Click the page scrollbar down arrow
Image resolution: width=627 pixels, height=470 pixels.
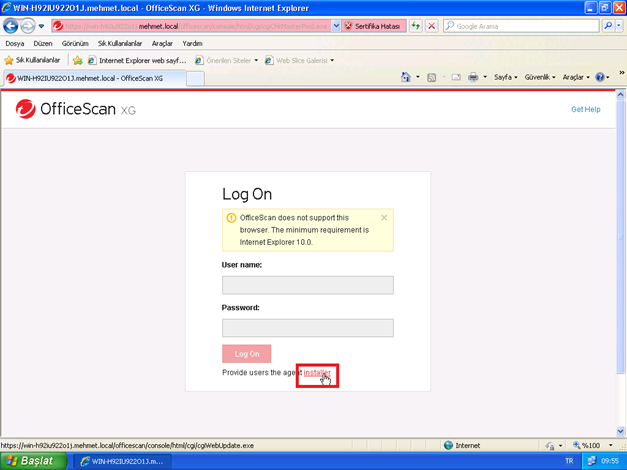pos(620,431)
